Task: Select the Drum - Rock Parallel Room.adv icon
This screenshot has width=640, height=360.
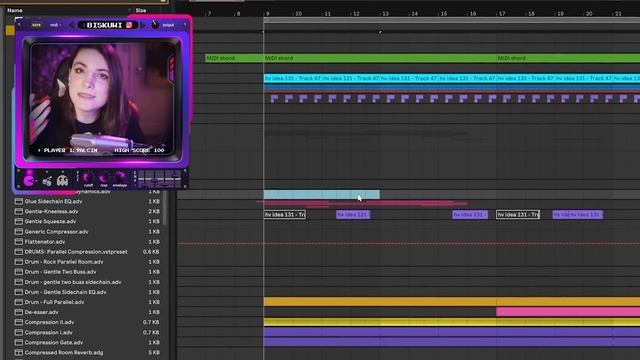Action: pyautogui.click(x=18, y=262)
